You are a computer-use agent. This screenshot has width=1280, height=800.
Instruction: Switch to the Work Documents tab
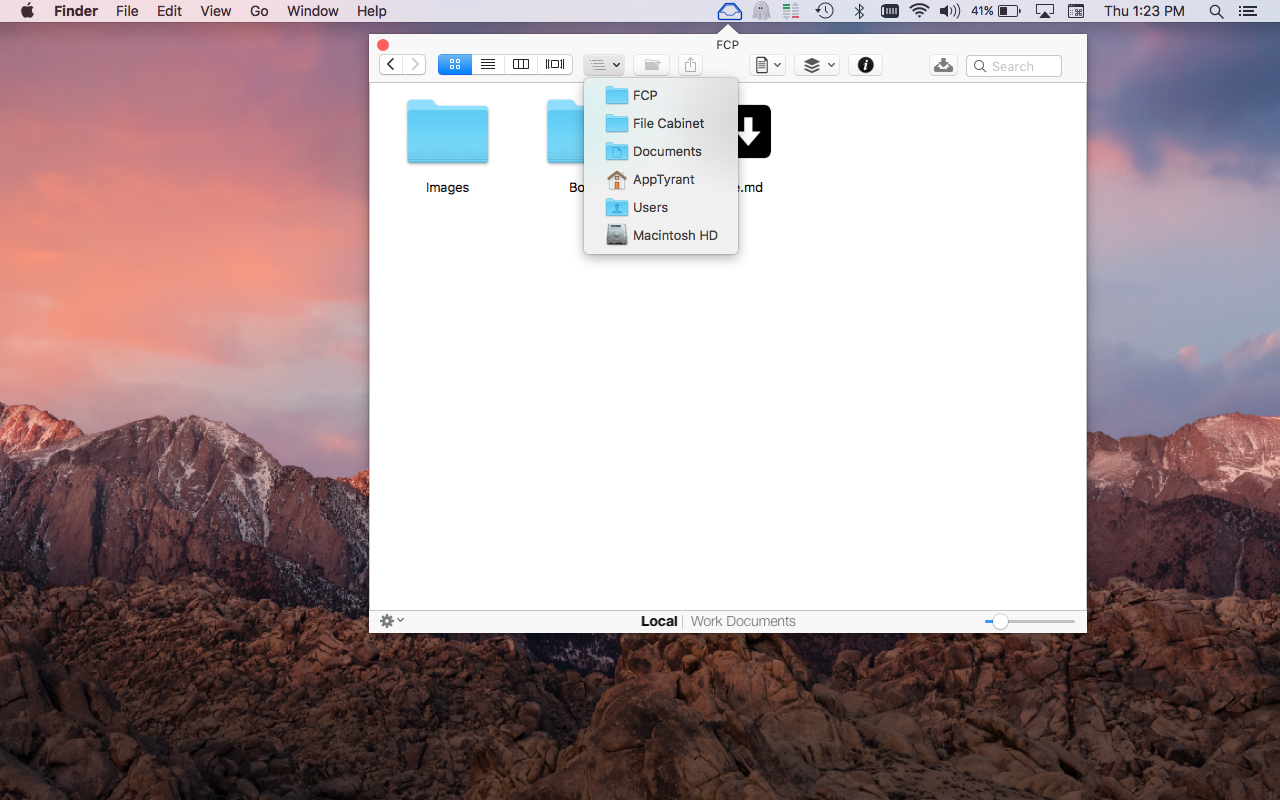[743, 621]
